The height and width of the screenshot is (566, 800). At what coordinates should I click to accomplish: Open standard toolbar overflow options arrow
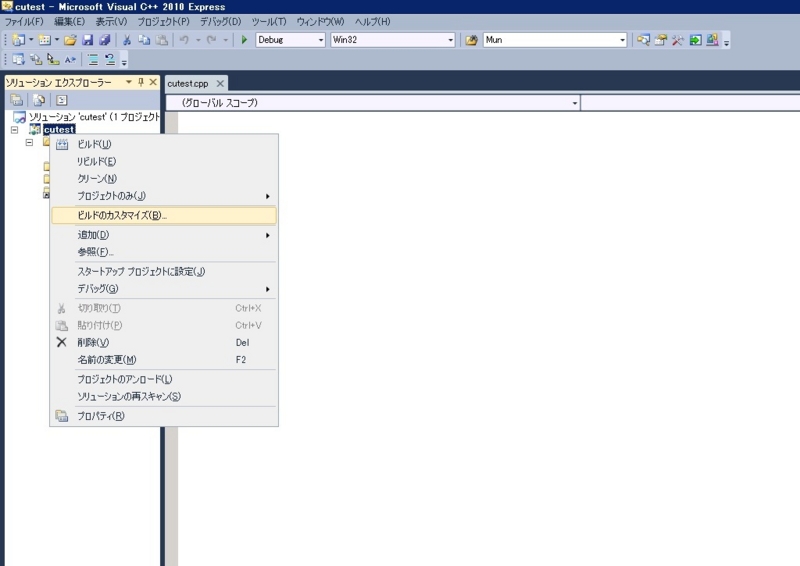pos(727,41)
